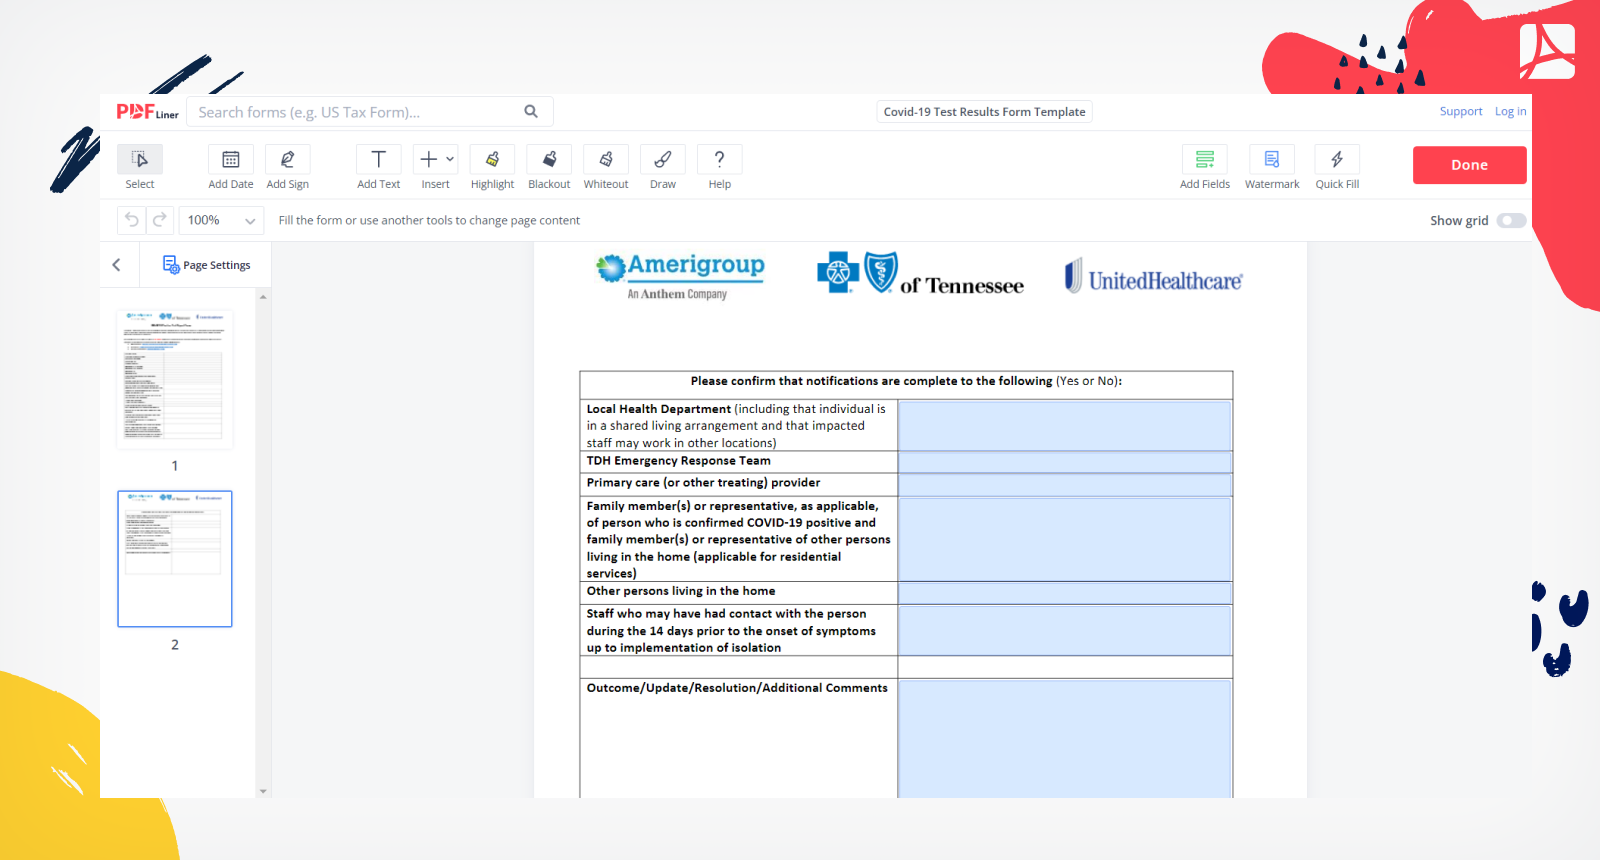Click the PDFLiner logo

click(147, 112)
